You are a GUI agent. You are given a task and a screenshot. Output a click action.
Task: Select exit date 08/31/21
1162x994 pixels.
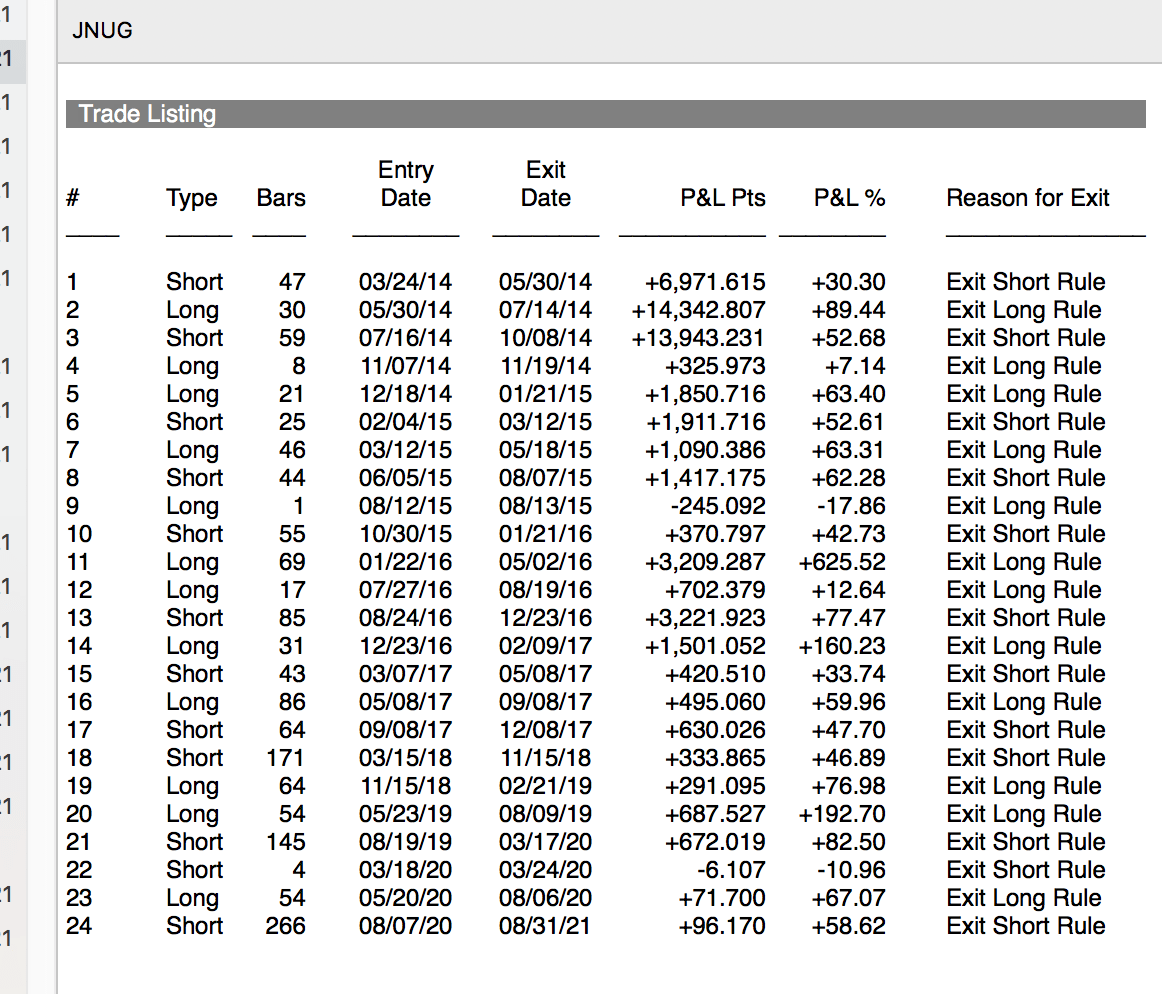coord(544,927)
